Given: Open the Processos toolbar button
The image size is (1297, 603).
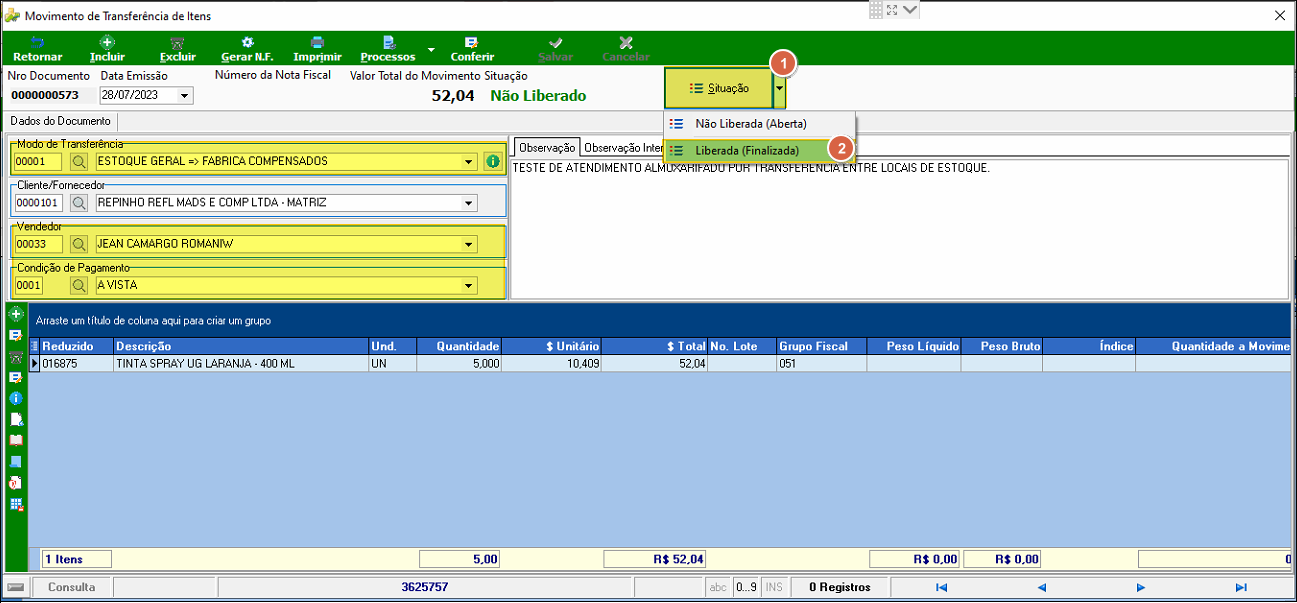Looking at the screenshot, I should point(388,49).
